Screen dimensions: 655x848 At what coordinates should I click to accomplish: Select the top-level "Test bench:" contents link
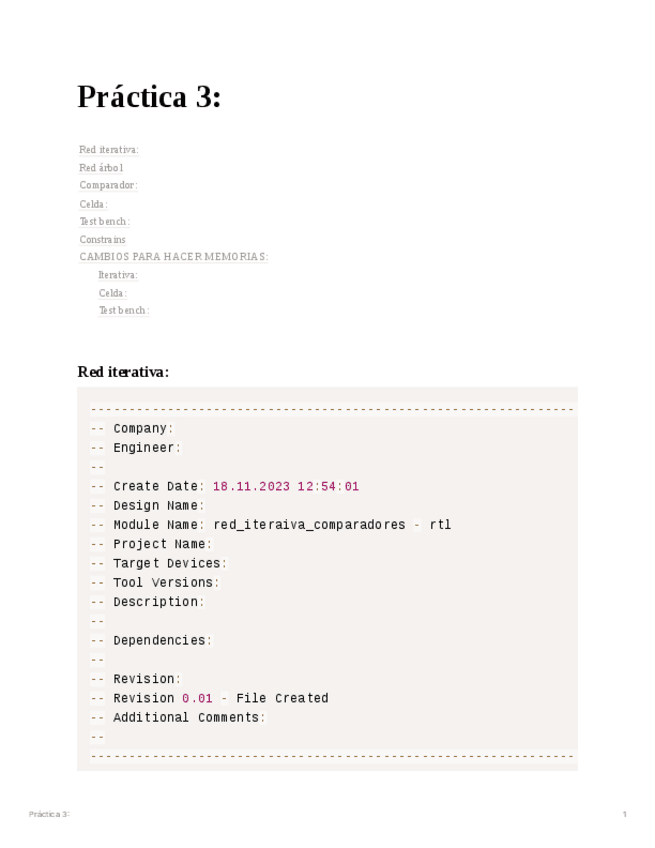pos(104,221)
